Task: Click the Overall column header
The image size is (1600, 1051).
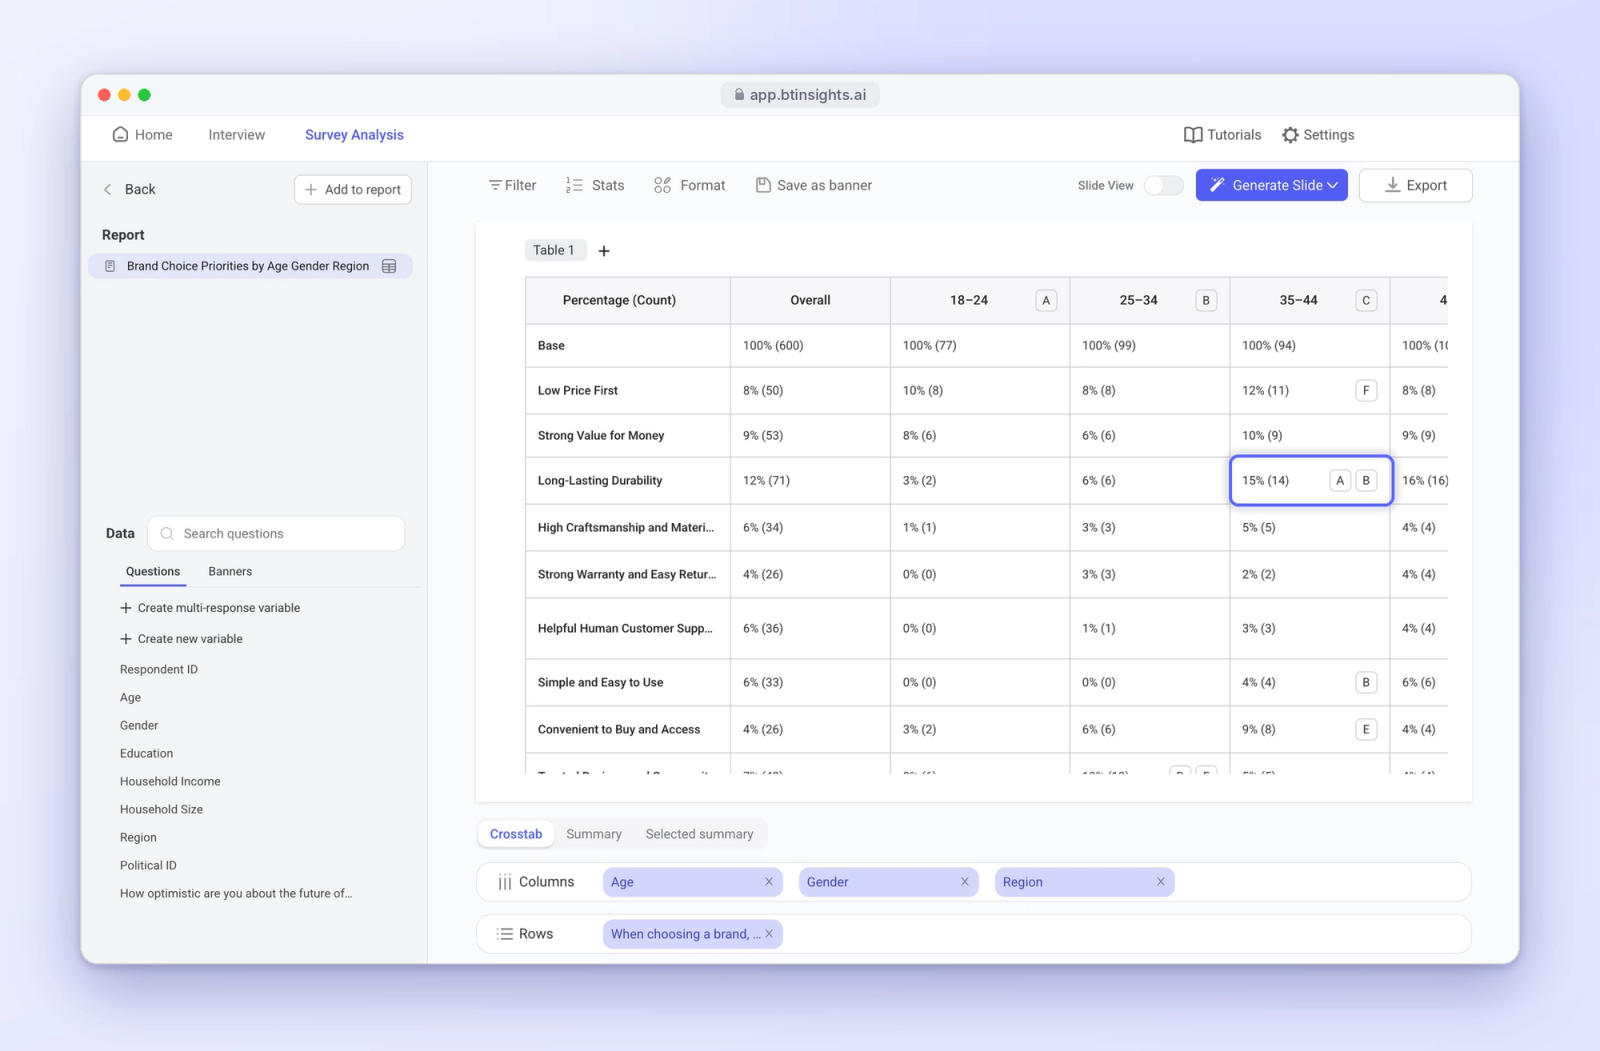Action: click(x=810, y=300)
